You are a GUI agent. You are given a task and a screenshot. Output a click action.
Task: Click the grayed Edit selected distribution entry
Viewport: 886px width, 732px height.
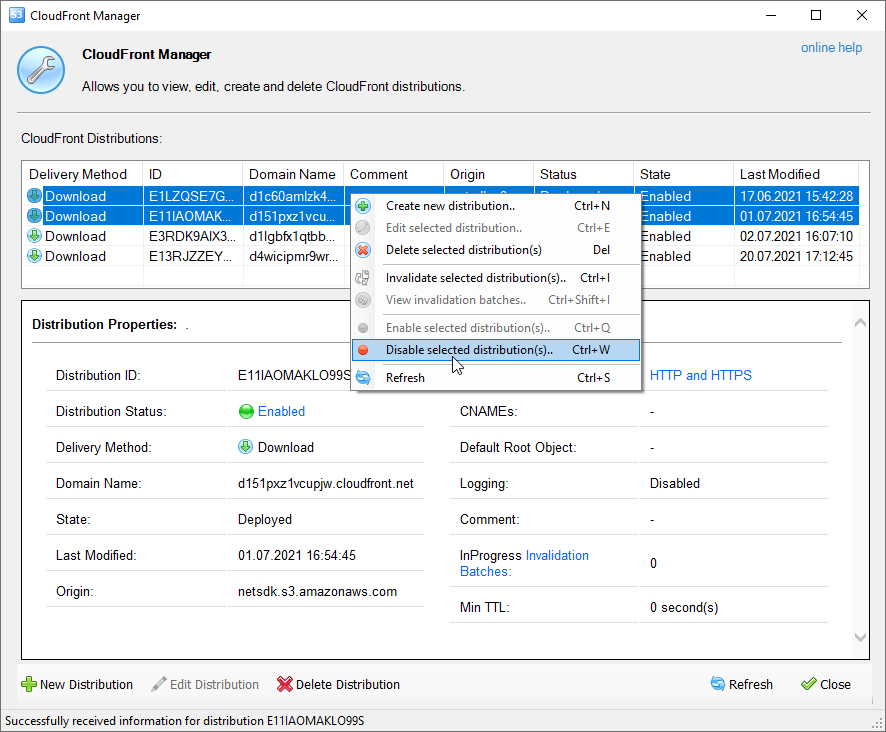[496, 228]
